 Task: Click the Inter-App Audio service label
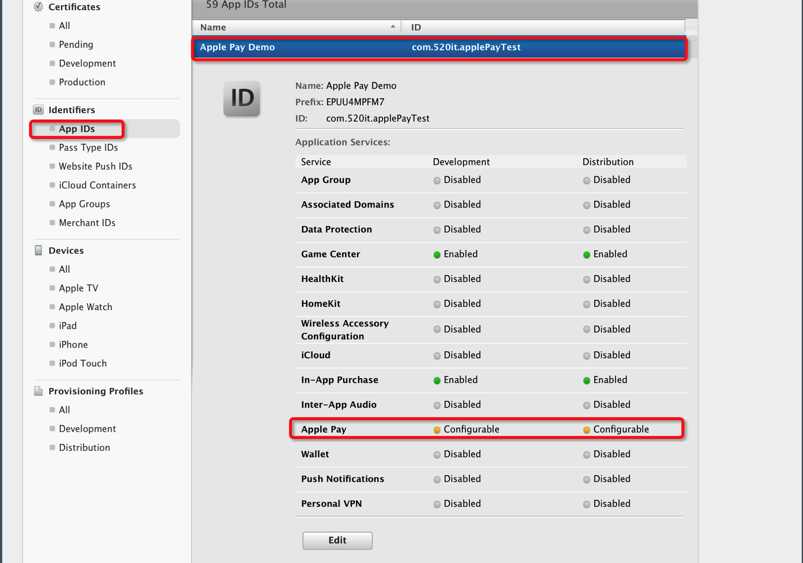339,405
